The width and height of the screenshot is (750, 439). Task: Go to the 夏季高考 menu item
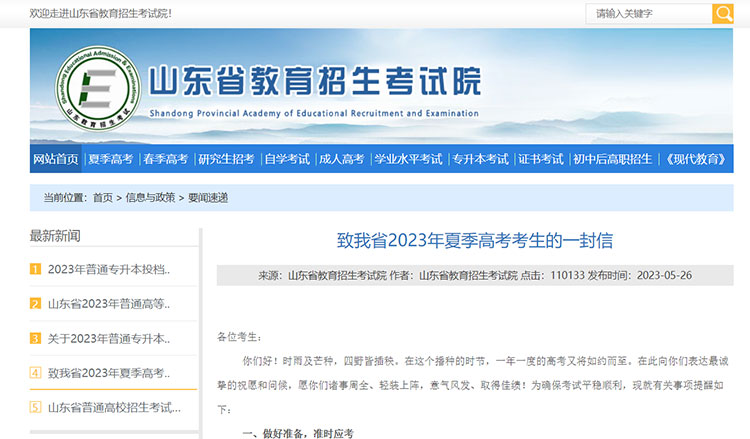pyautogui.click(x=110, y=159)
